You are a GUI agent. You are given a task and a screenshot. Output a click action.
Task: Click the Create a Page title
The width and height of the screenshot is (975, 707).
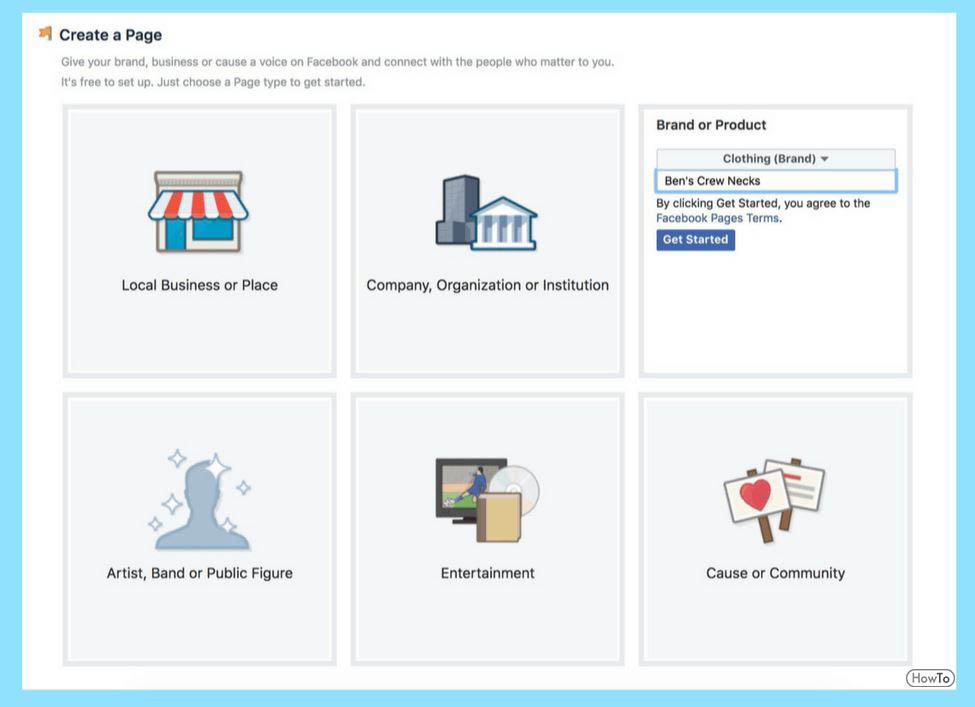(x=111, y=35)
